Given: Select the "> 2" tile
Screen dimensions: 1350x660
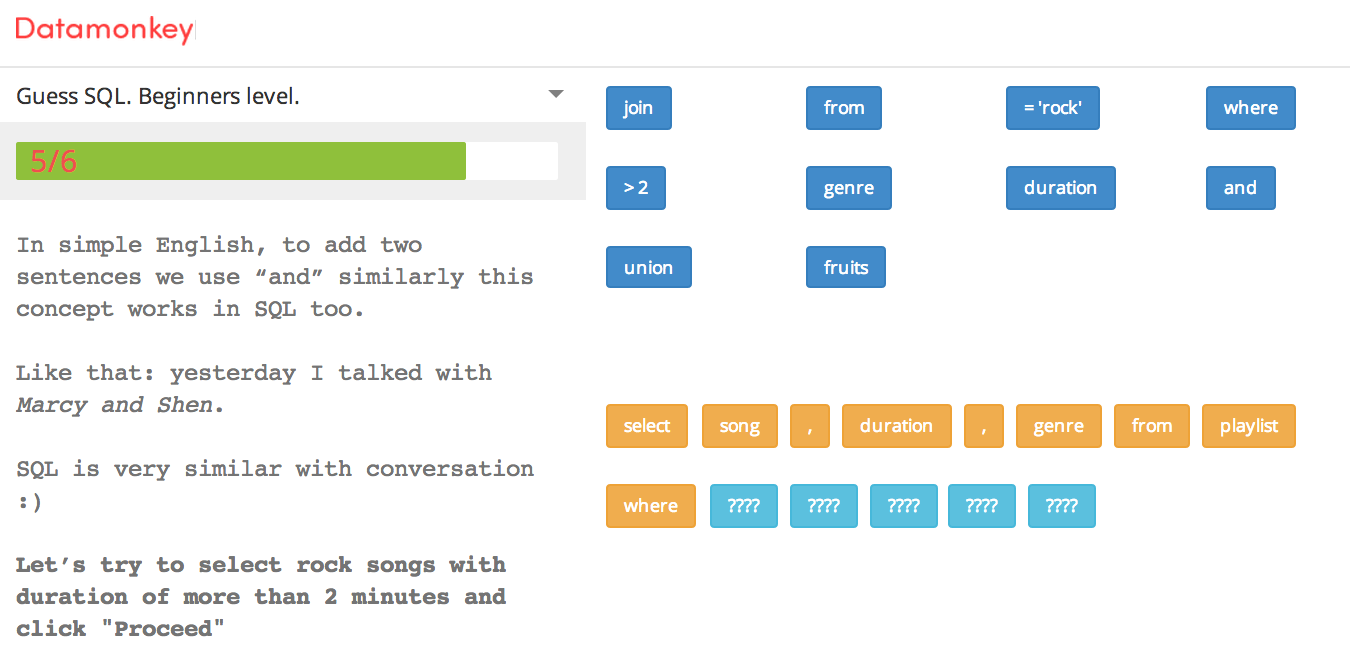Looking at the screenshot, I should pos(636,188).
